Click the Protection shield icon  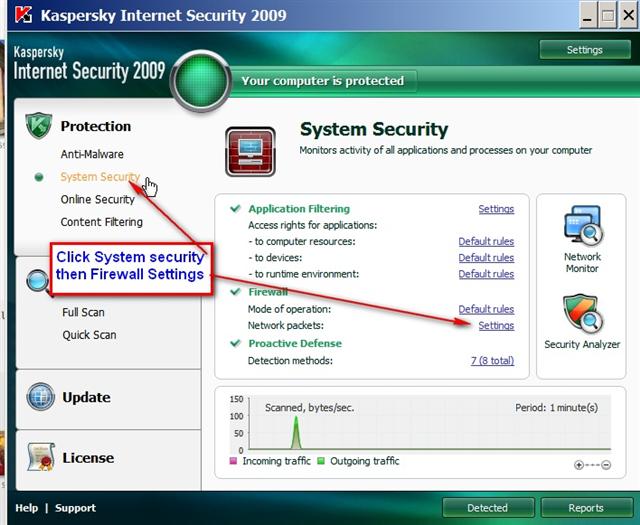(x=39, y=126)
